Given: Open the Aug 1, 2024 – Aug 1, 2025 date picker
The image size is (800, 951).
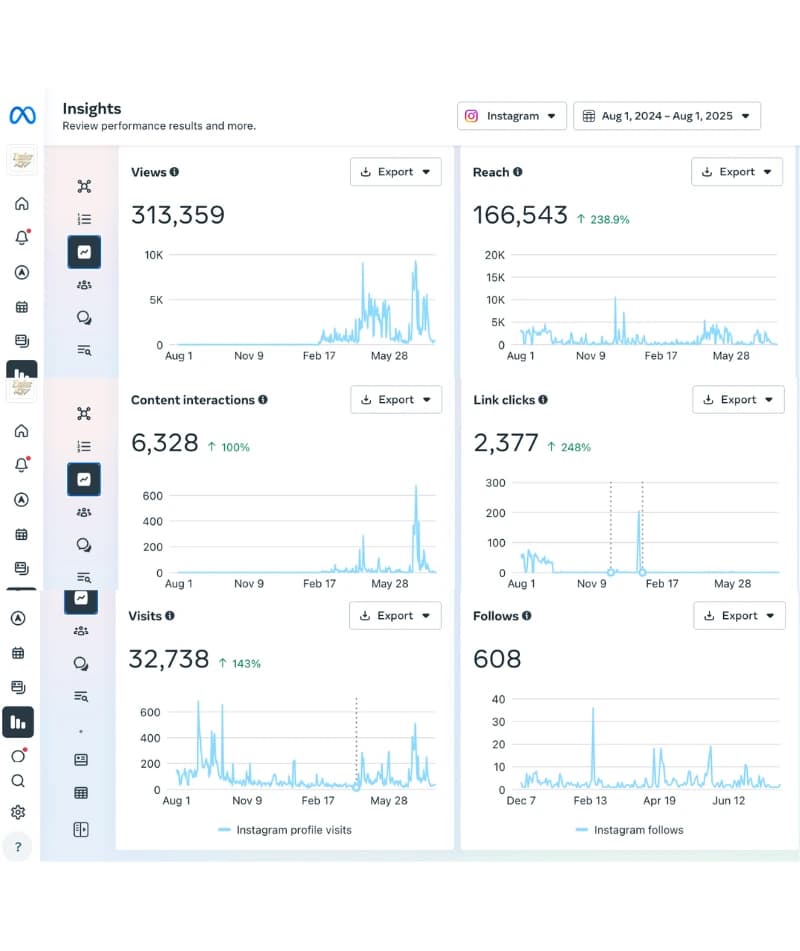Looking at the screenshot, I should pos(666,116).
